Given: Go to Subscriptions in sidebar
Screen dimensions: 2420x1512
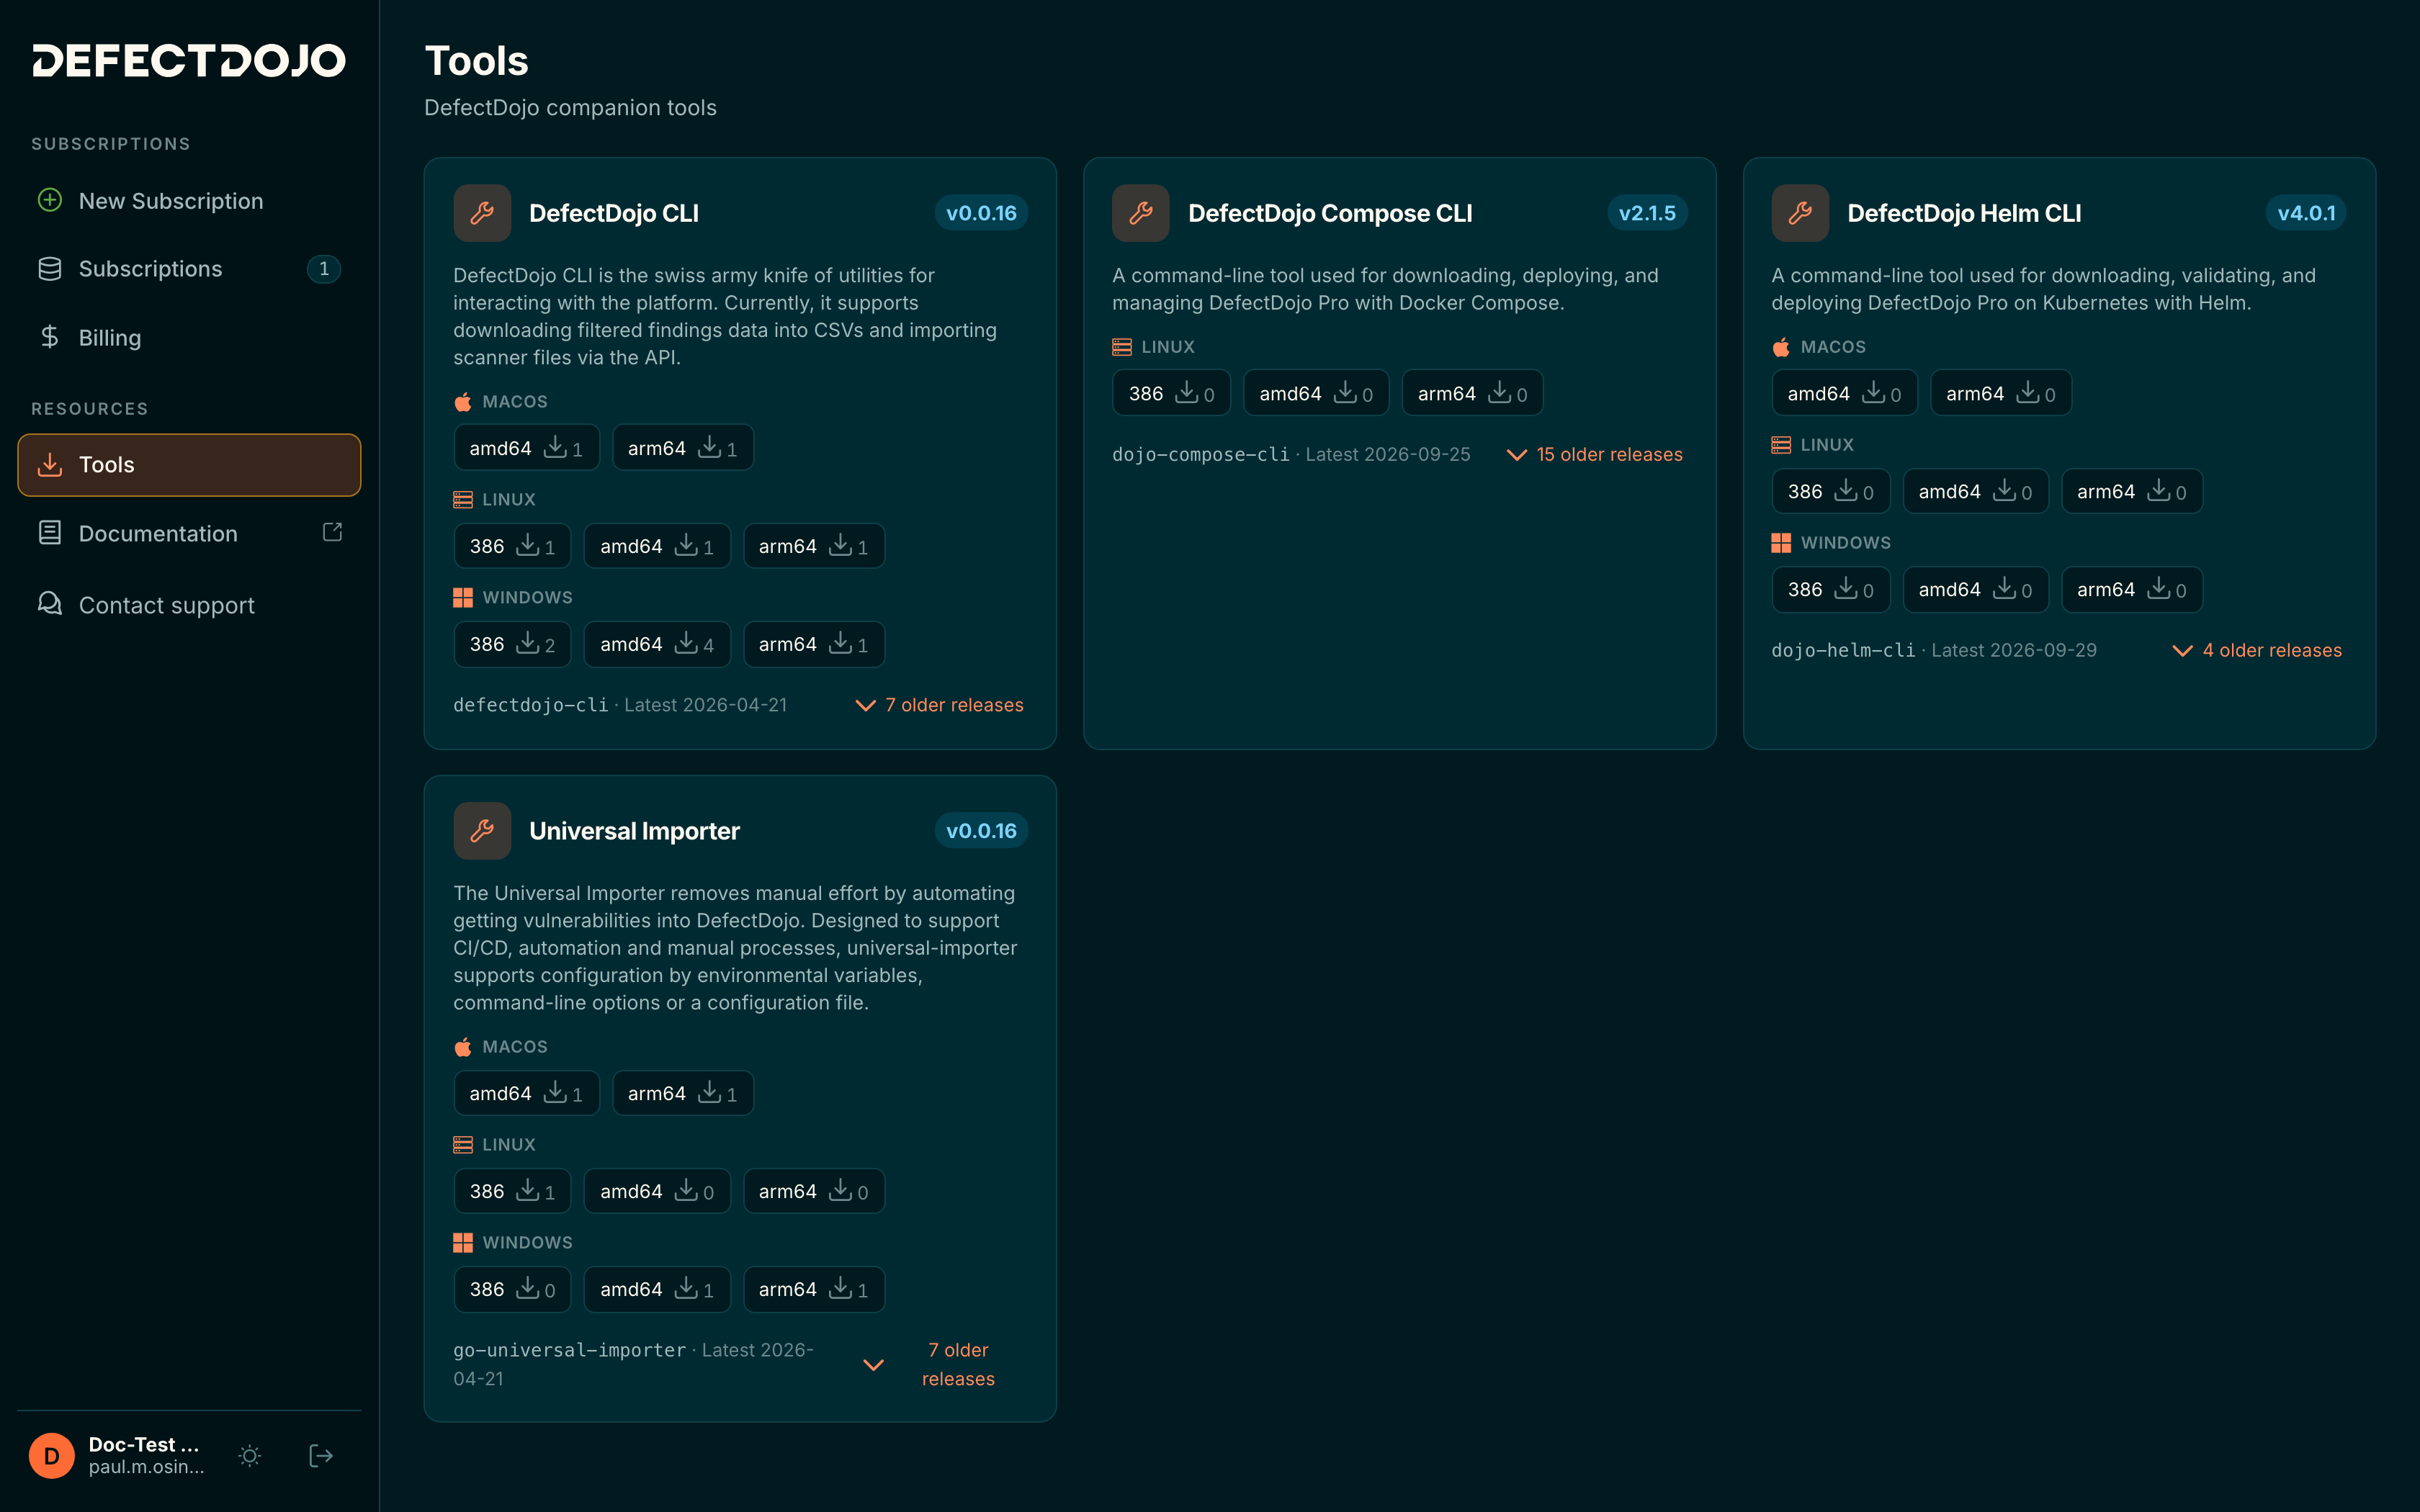Looking at the screenshot, I should pyautogui.click(x=189, y=269).
